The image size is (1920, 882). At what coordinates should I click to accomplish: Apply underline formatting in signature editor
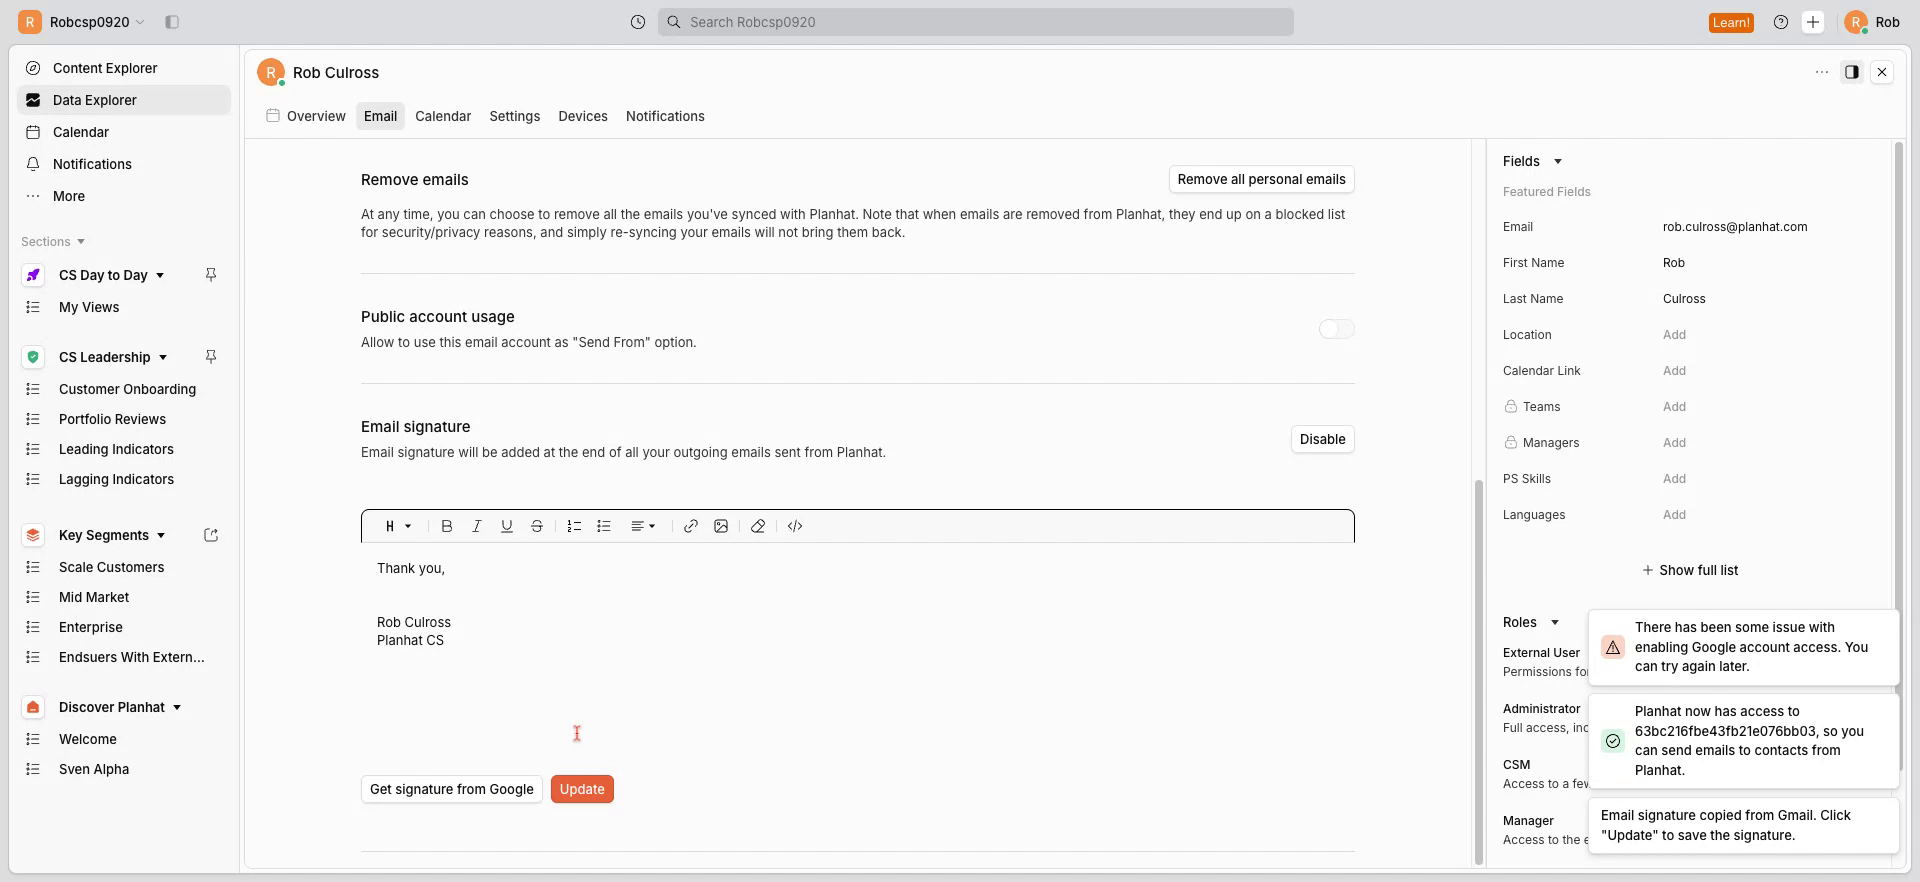507,526
